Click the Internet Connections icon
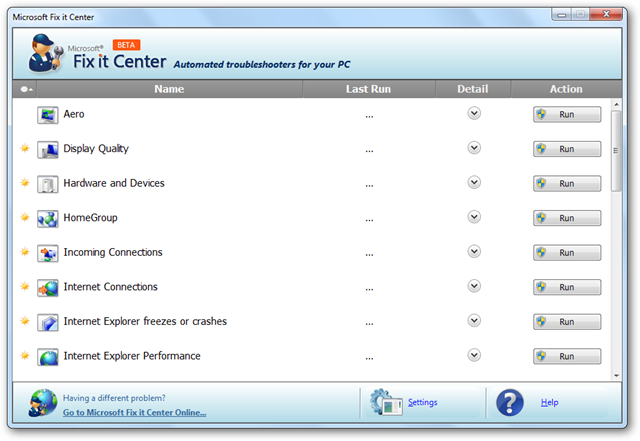 (48, 288)
